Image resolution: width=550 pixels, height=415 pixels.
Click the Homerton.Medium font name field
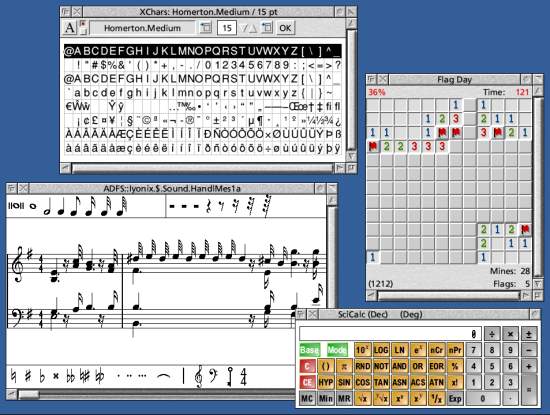[142, 28]
